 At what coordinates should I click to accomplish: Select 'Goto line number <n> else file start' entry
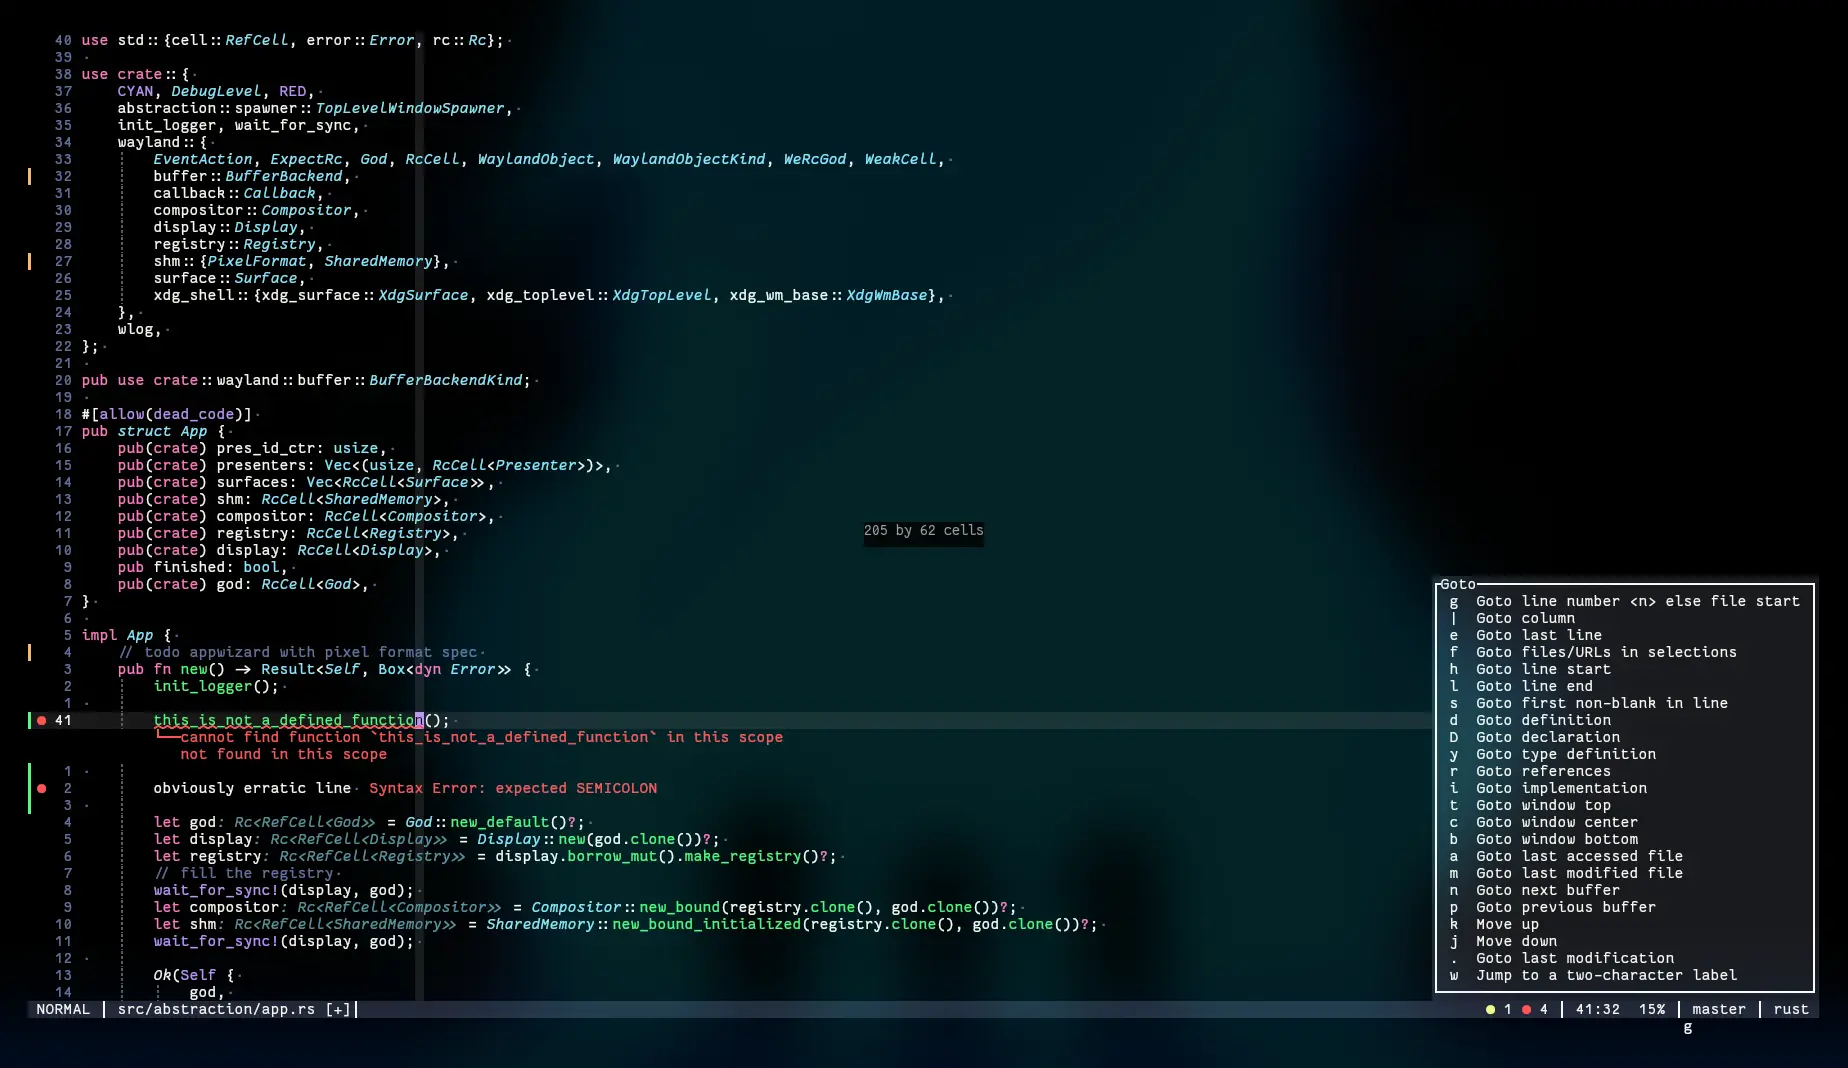pyautogui.click(x=1624, y=601)
